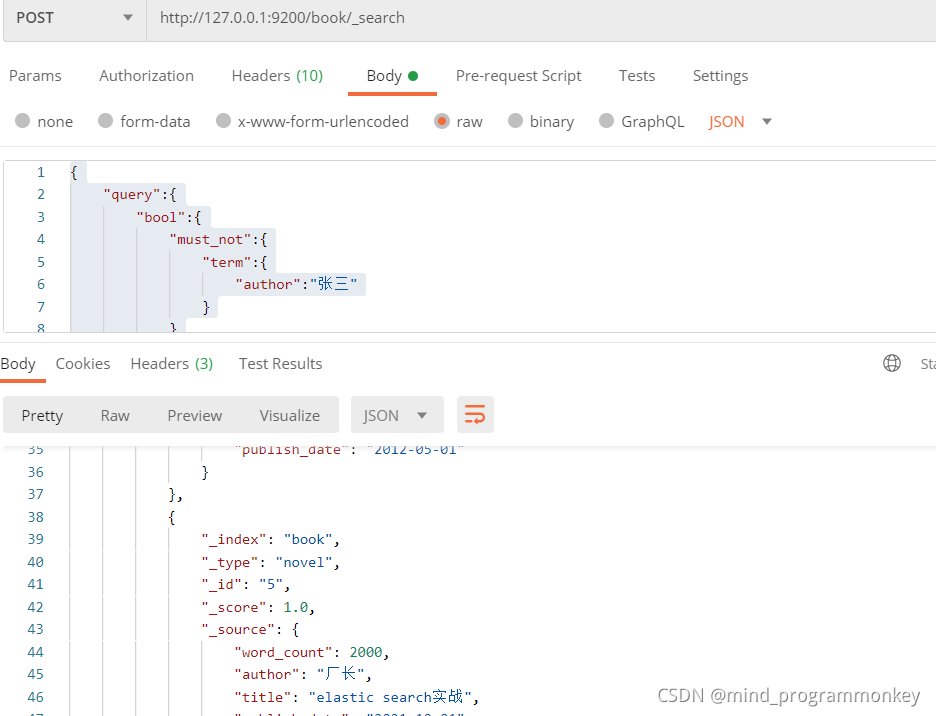Click the "term" key in request body

[x=226, y=262]
